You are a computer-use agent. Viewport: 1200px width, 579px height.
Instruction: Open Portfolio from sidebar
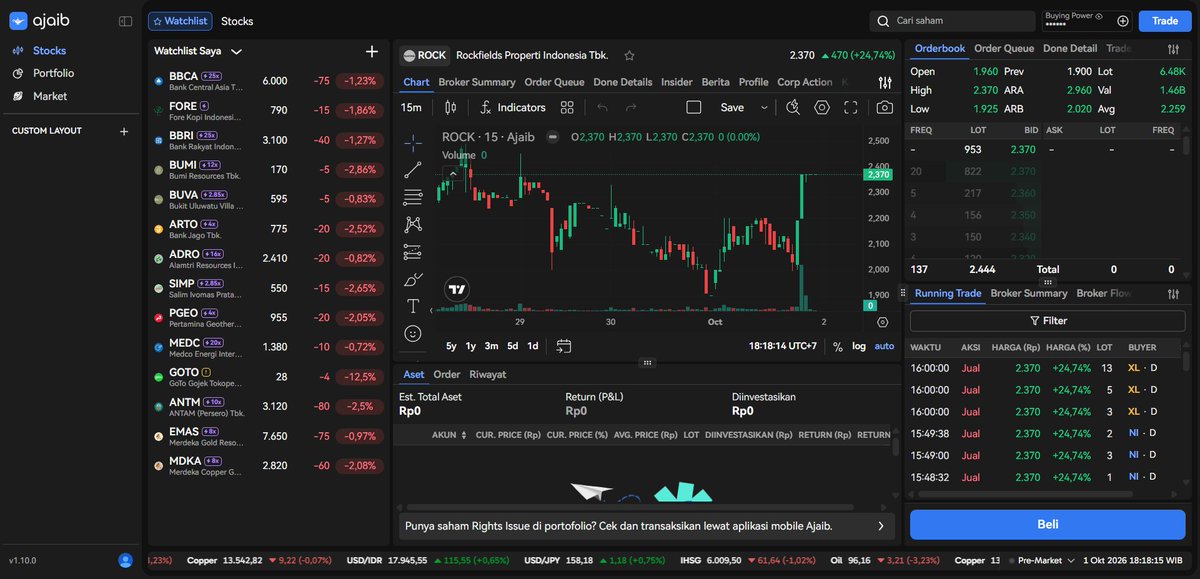[53, 73]
